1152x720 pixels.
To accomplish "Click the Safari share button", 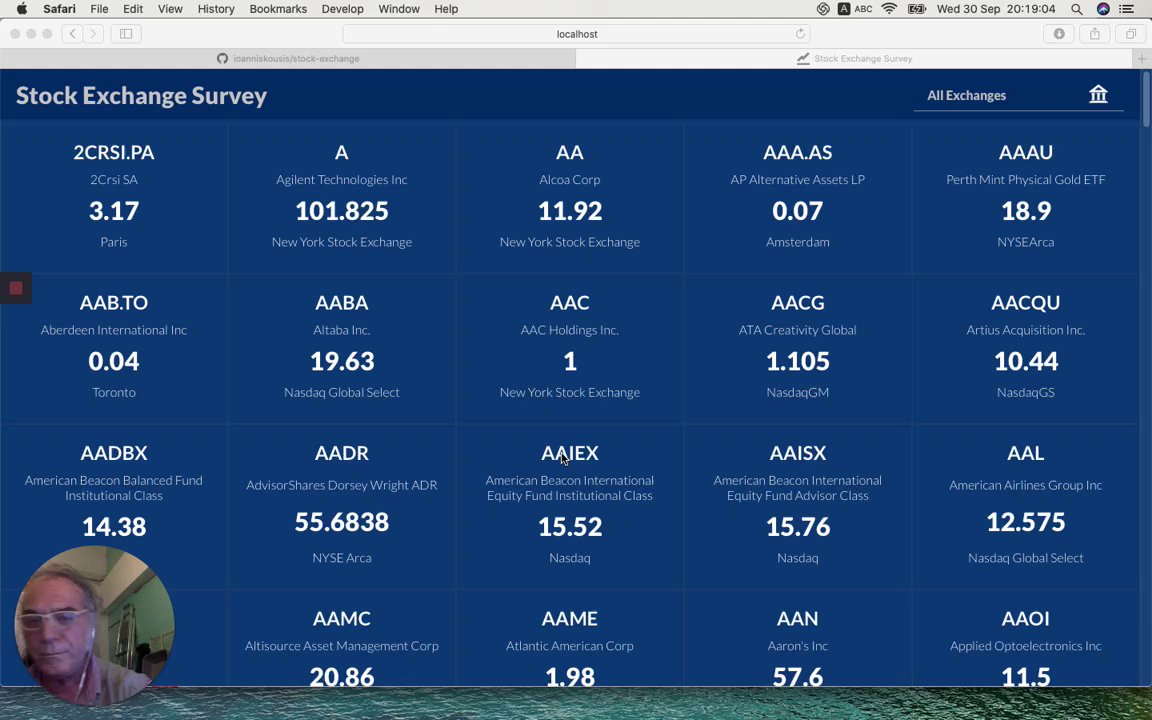I will pos(1095,34).
